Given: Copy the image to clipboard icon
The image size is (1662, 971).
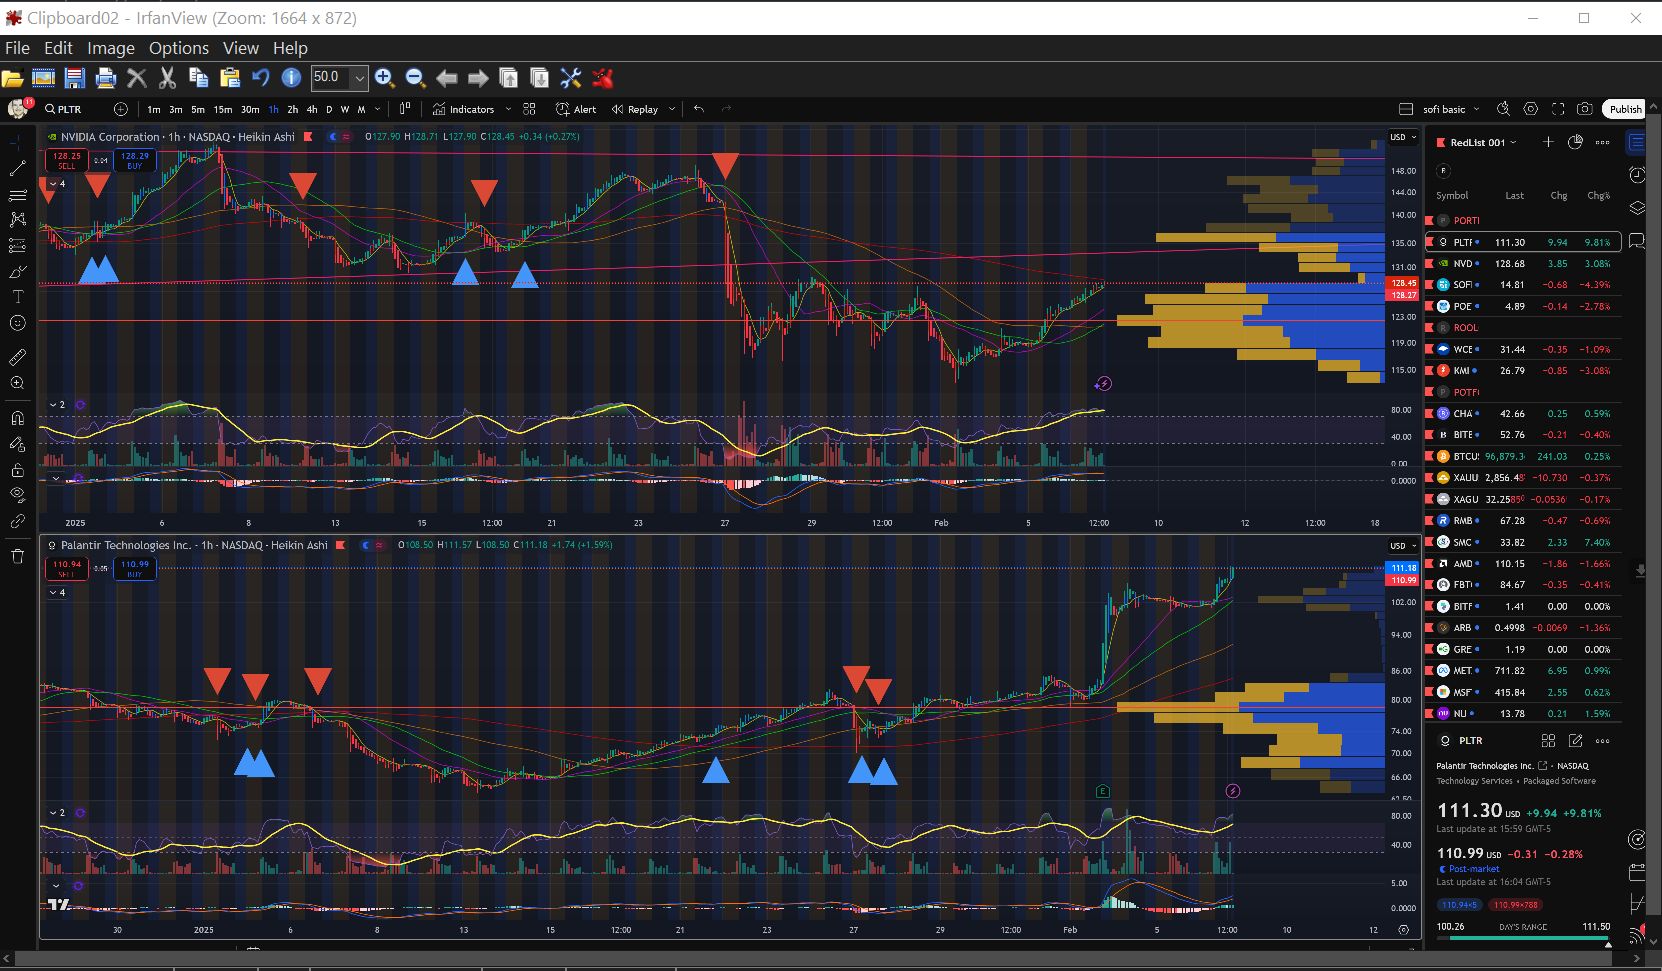Looking at the screenshot, I should point(198,78).
